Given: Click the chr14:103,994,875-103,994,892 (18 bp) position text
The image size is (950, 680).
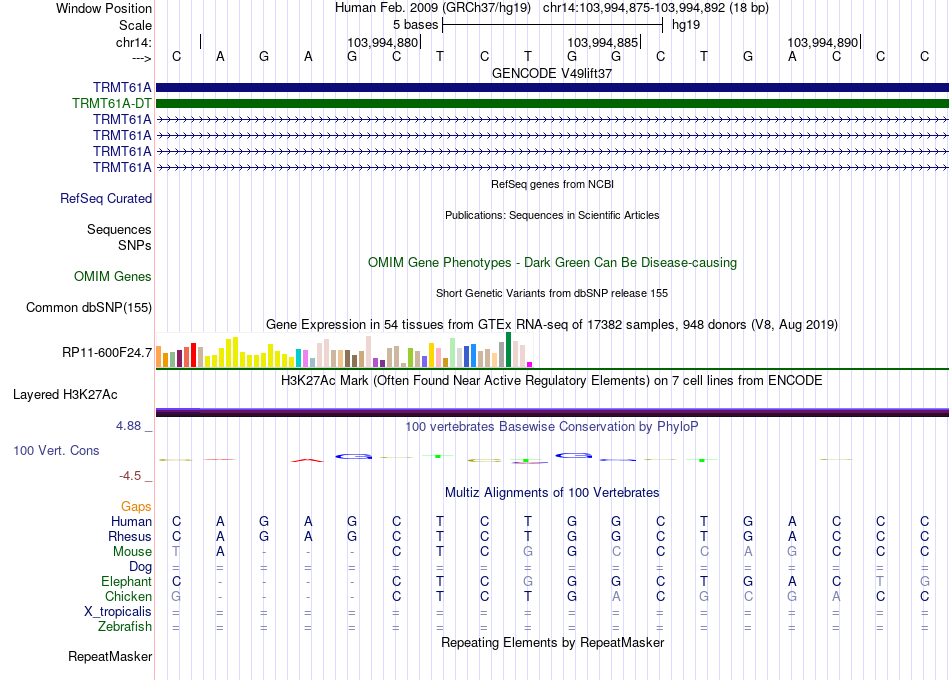Looking at the screenshot, I should pos(656,8).
